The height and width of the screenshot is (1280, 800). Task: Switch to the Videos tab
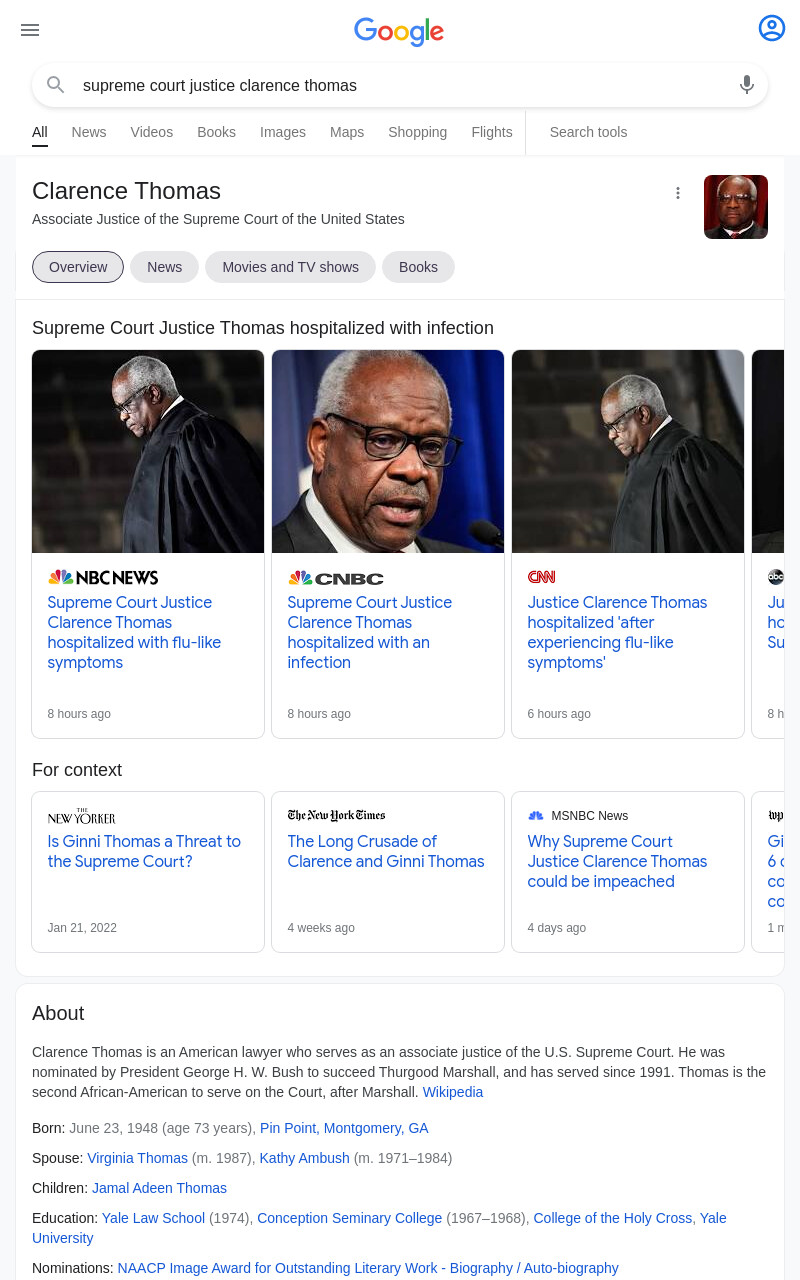coord(152,132)
